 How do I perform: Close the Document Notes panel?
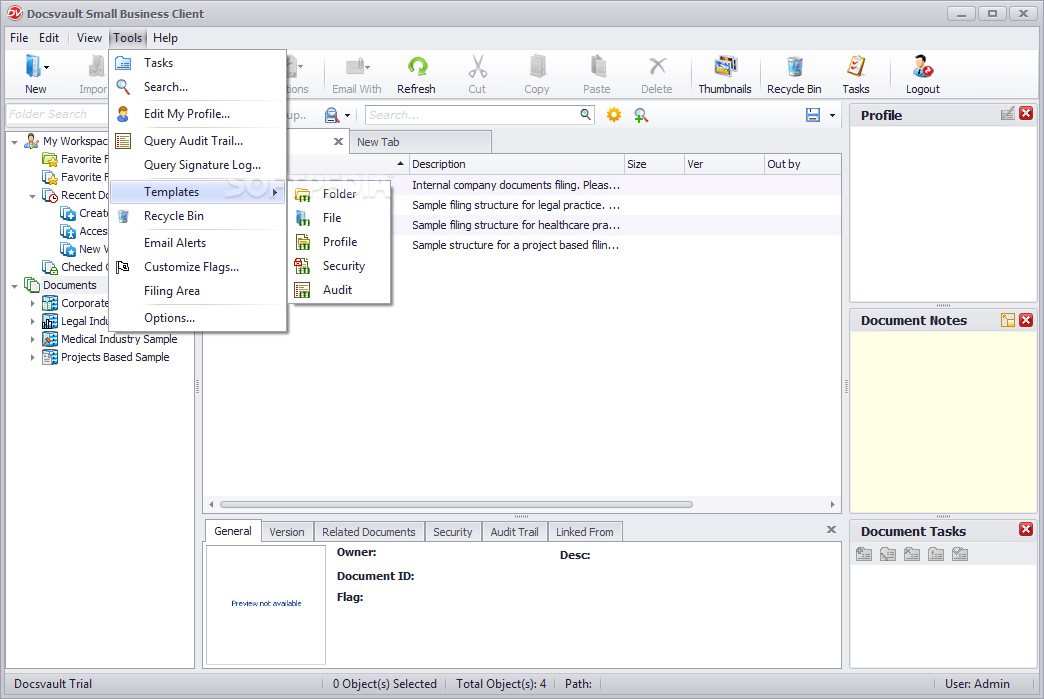pos(1026,320)
